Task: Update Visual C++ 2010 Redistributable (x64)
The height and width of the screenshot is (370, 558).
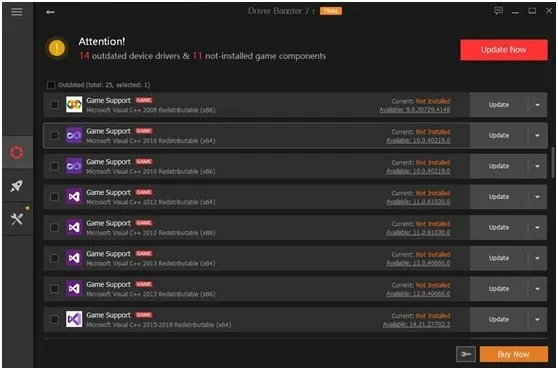Action: click(x=499, y=135)
